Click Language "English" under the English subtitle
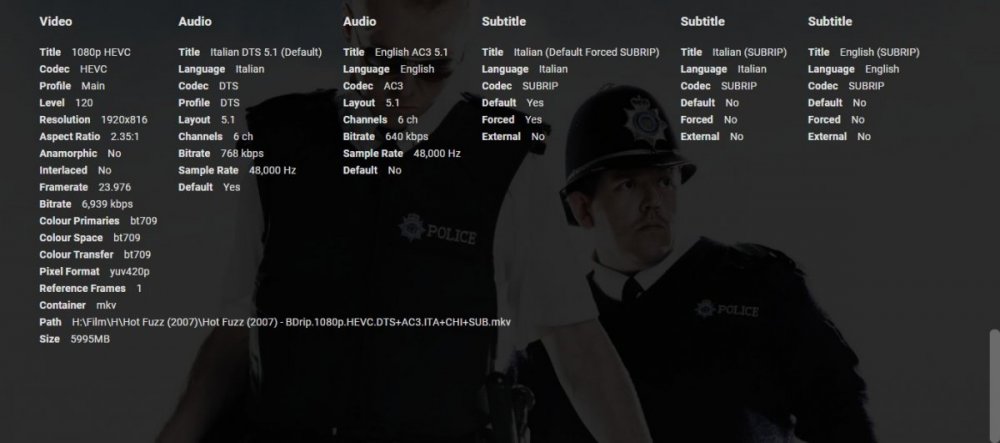The height and width of the screenshot is (443, 1000). click(x=882, y=69)
